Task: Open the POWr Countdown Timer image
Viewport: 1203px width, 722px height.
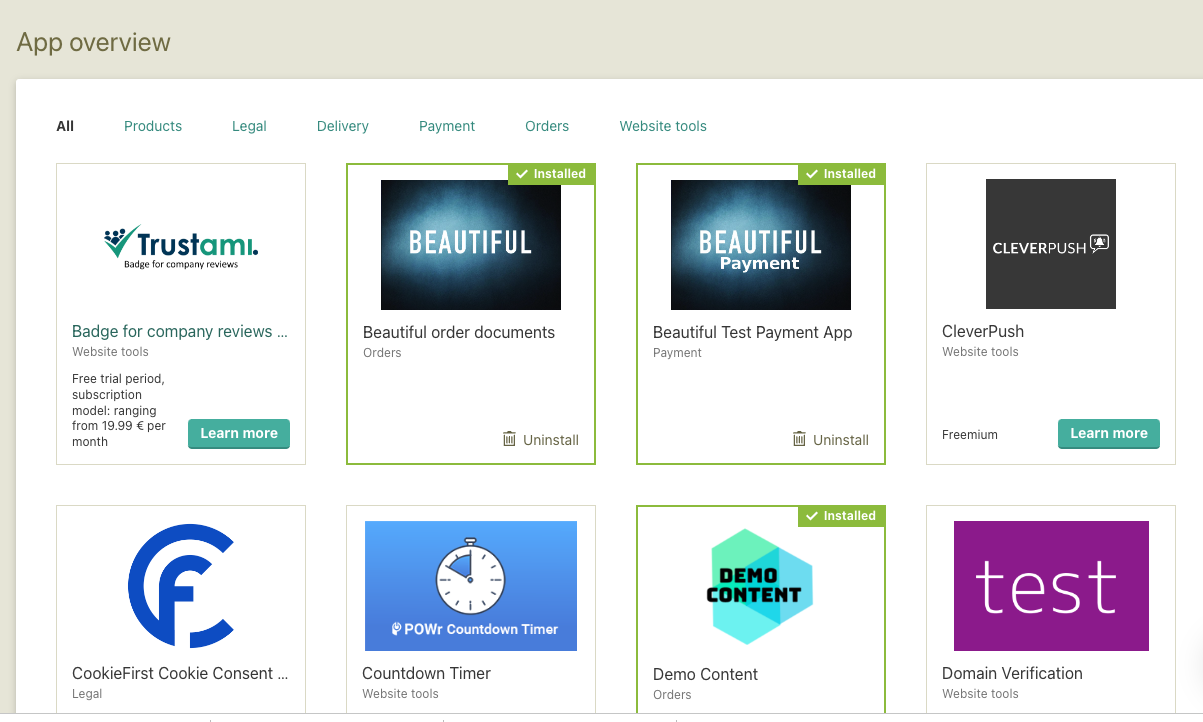Action: tap(471, 586)
